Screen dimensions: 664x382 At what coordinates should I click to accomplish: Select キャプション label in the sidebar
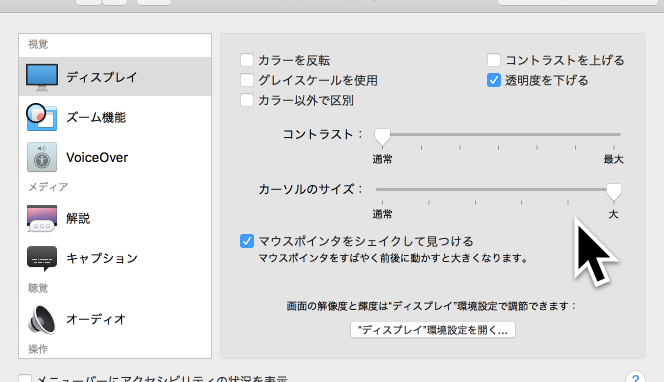pyautogui.click(x=102, y=258)
